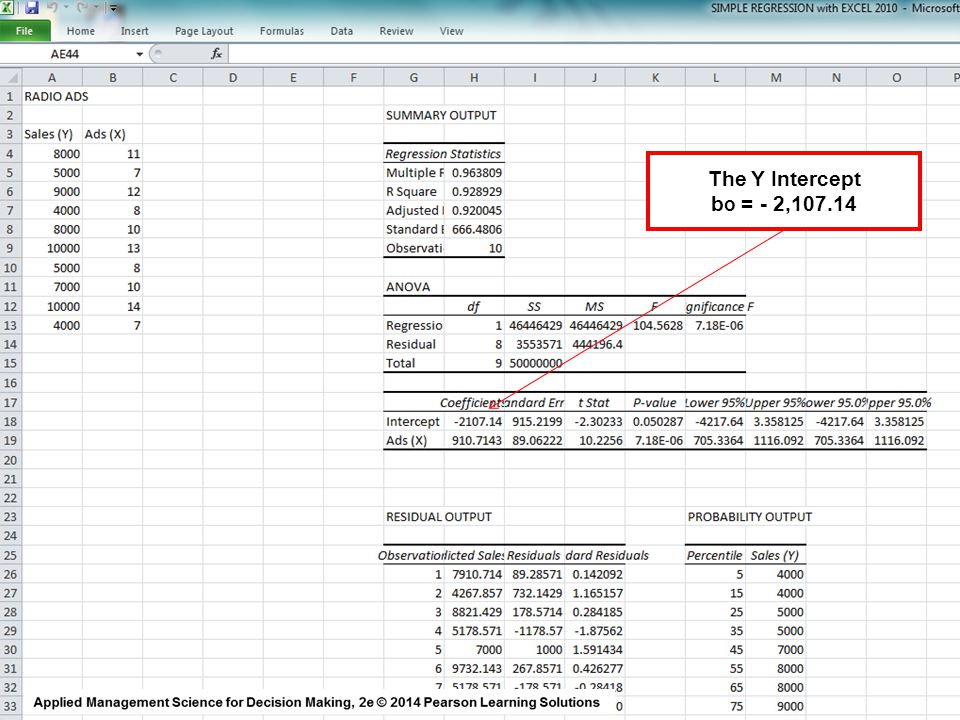
Task: Open the Customize Quick Access Toolbar dropdown
Action: [113, 9]
